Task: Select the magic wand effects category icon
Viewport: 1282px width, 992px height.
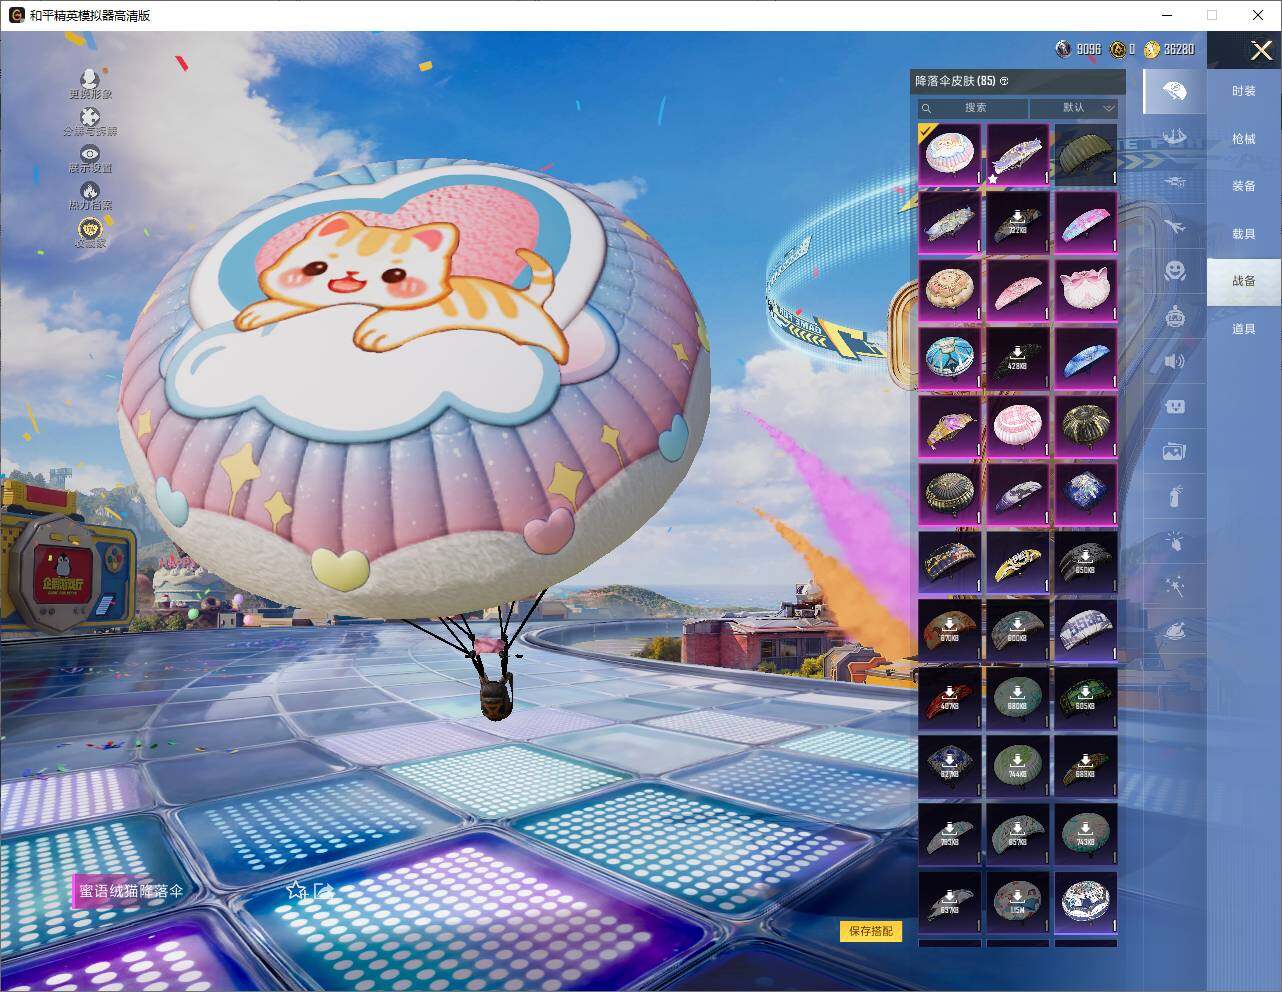Action: (1175, 586)
